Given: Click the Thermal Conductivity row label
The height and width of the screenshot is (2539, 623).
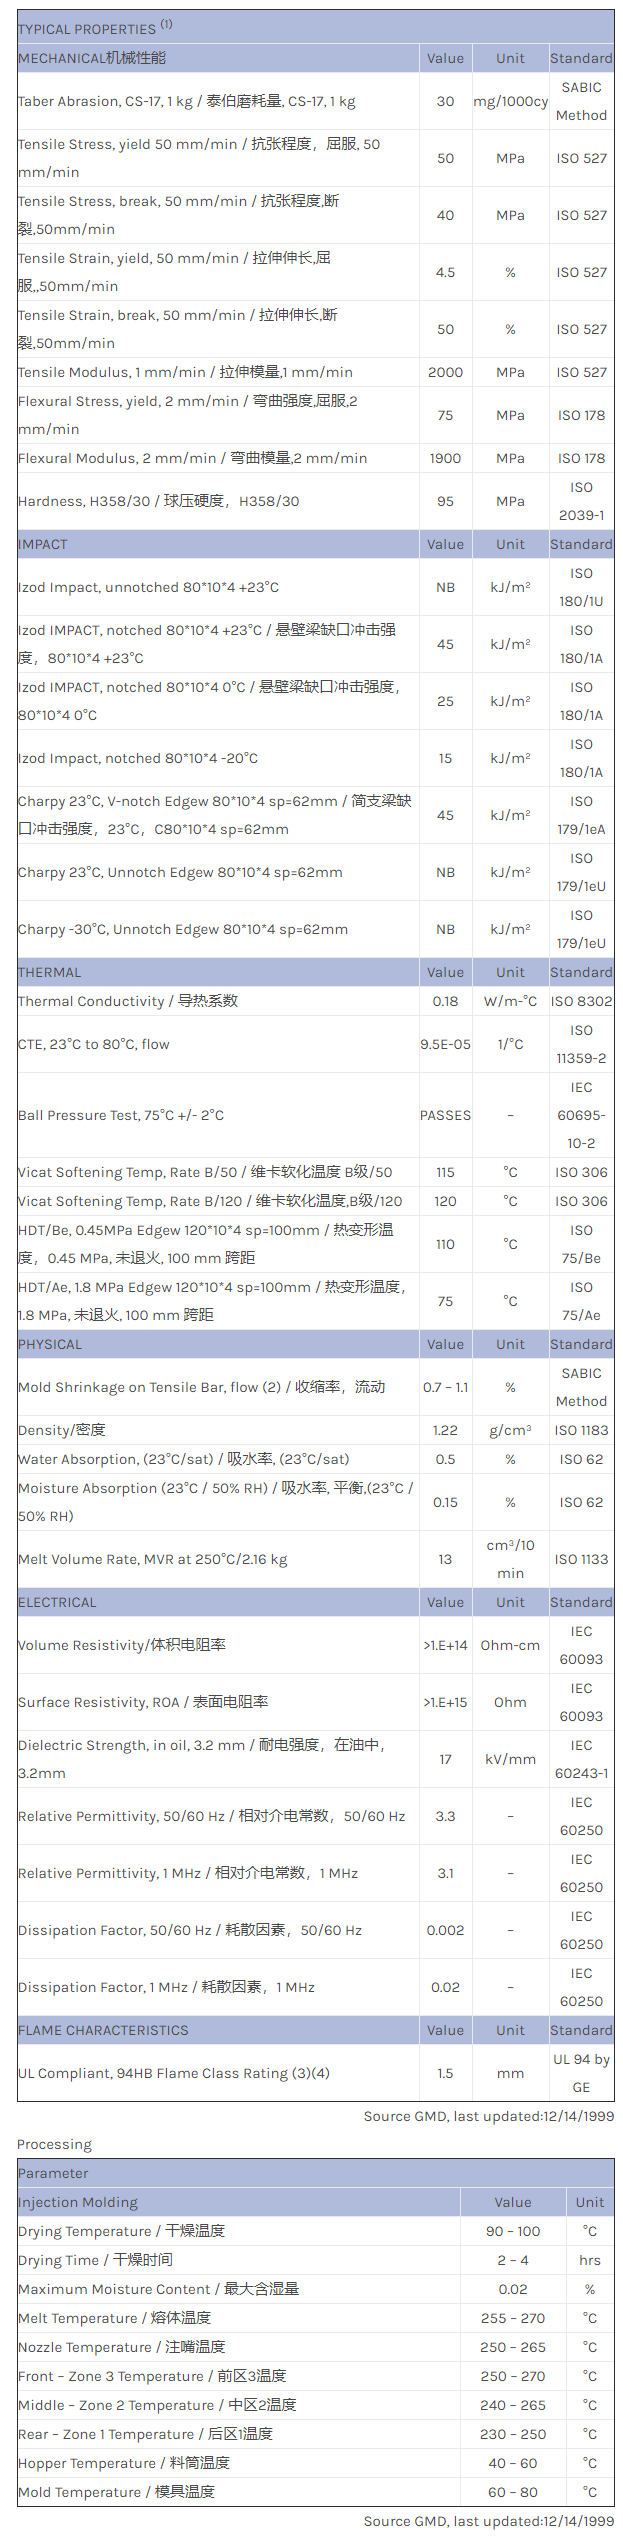Looking at the screenshot, I should tap(128, 1001).
